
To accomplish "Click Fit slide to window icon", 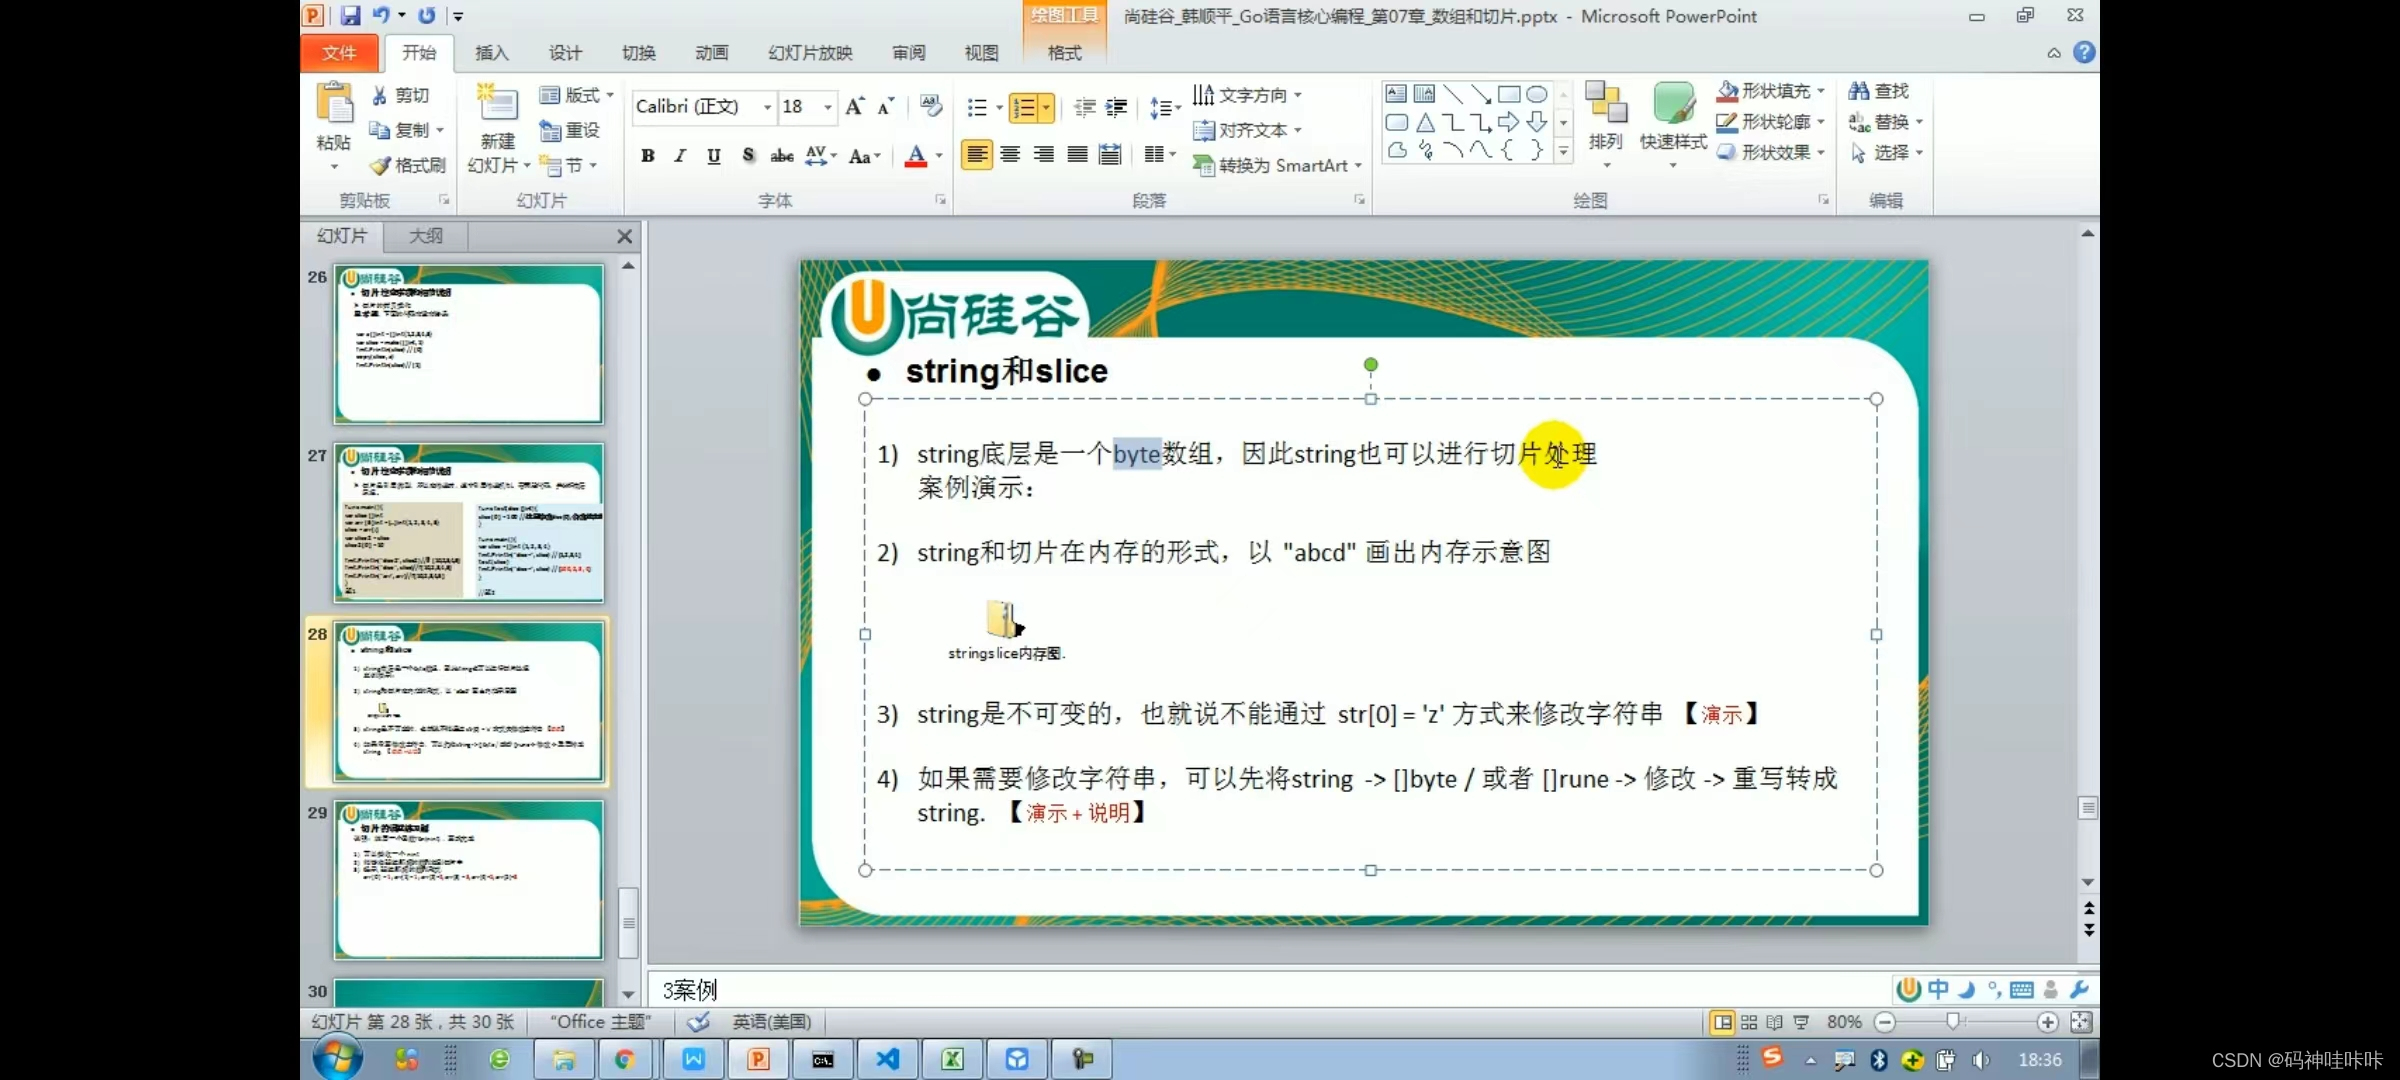I will point(2081,1022).
